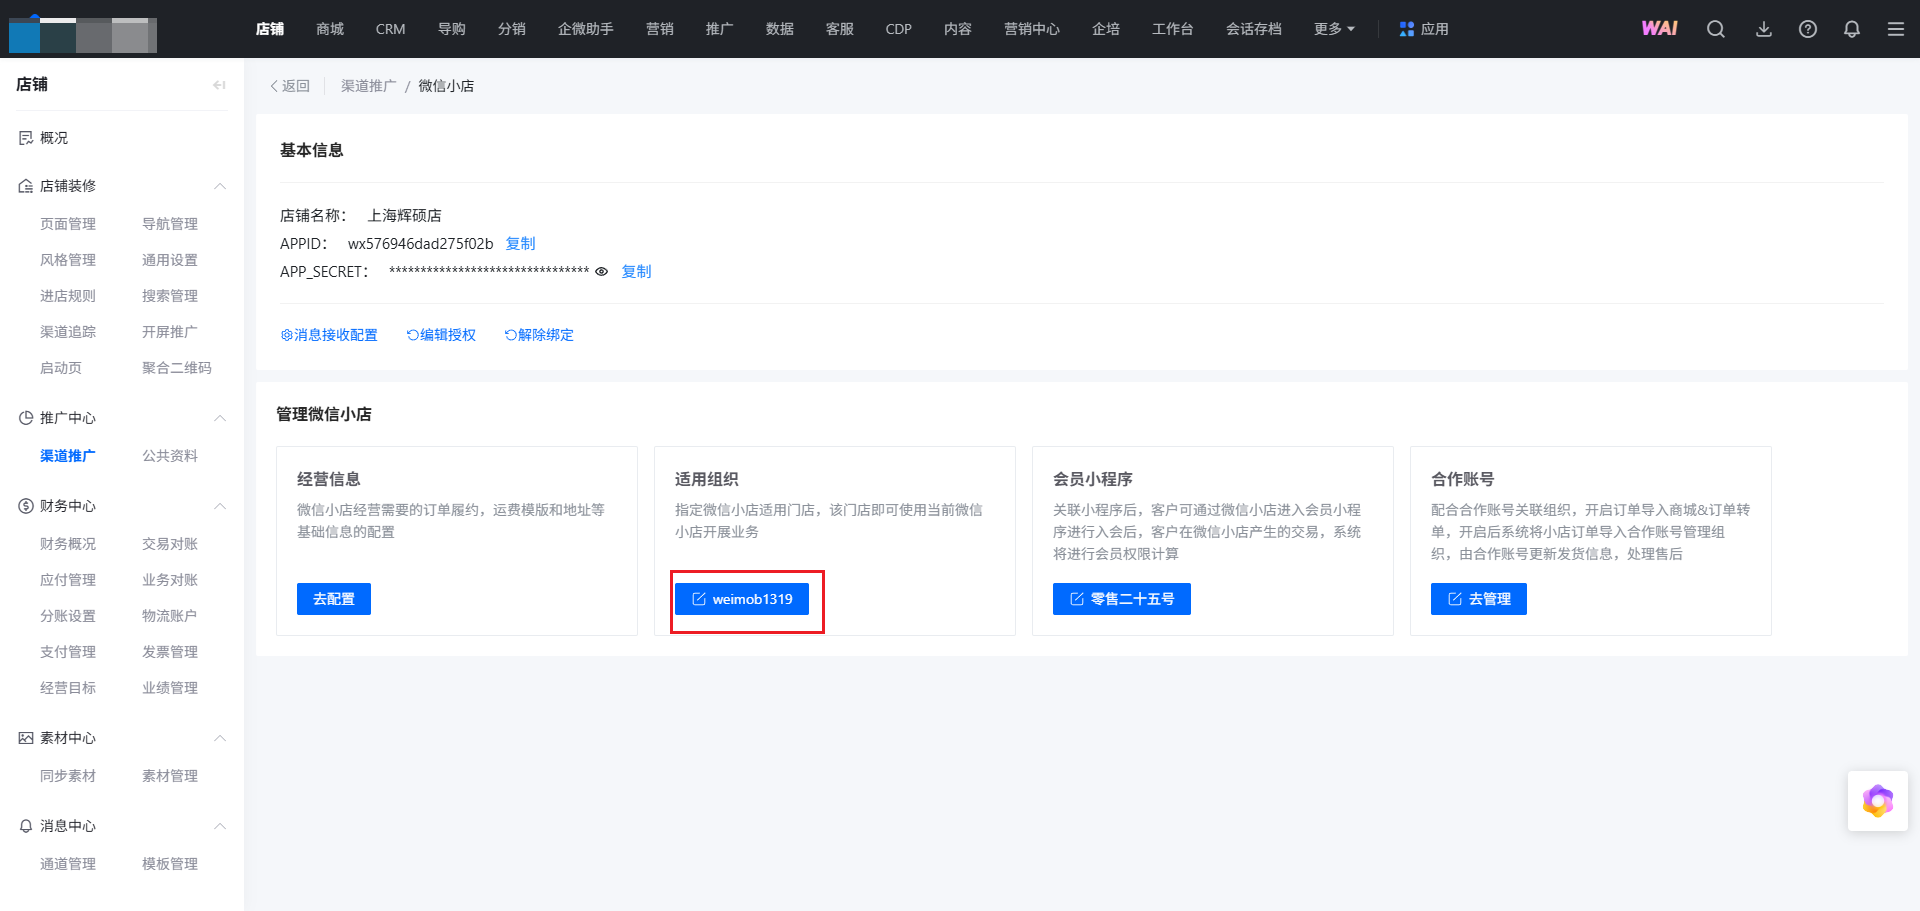Collapse the 财务中心 section

220,506
